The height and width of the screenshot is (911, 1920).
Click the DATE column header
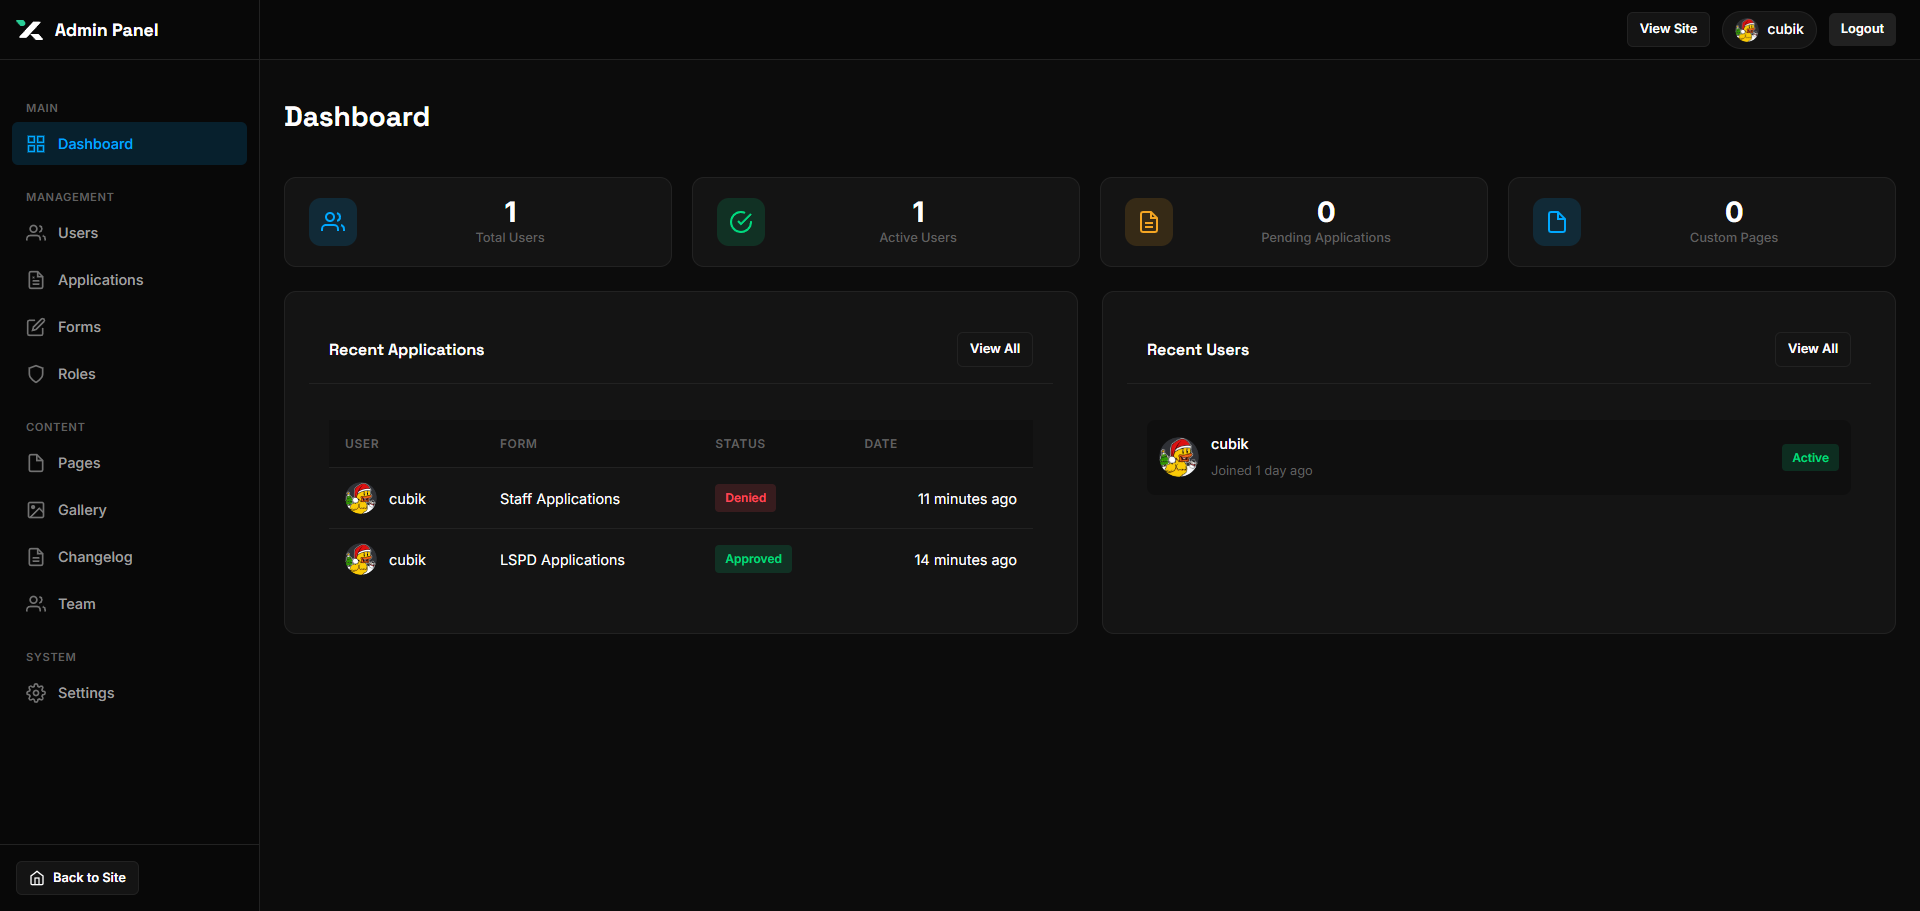pos(880,444)
